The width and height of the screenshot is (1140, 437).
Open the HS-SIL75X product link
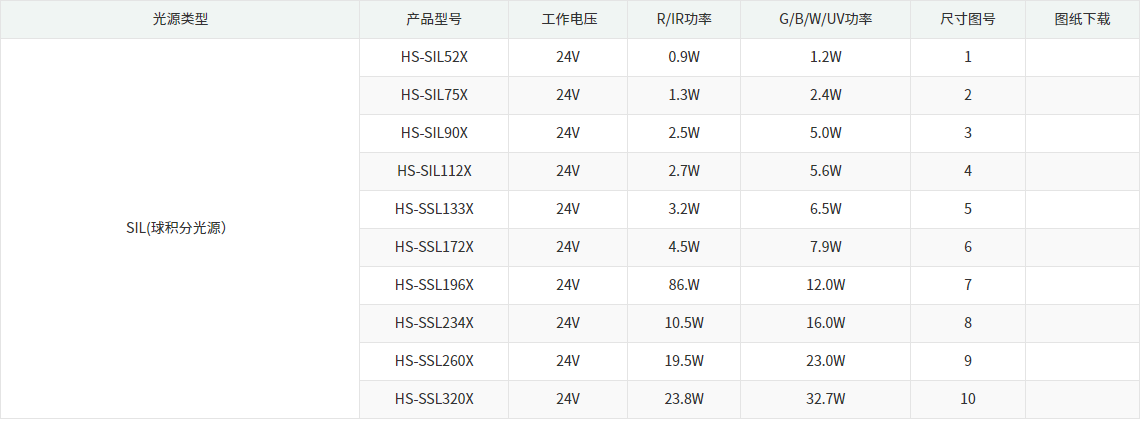[434, 95]
